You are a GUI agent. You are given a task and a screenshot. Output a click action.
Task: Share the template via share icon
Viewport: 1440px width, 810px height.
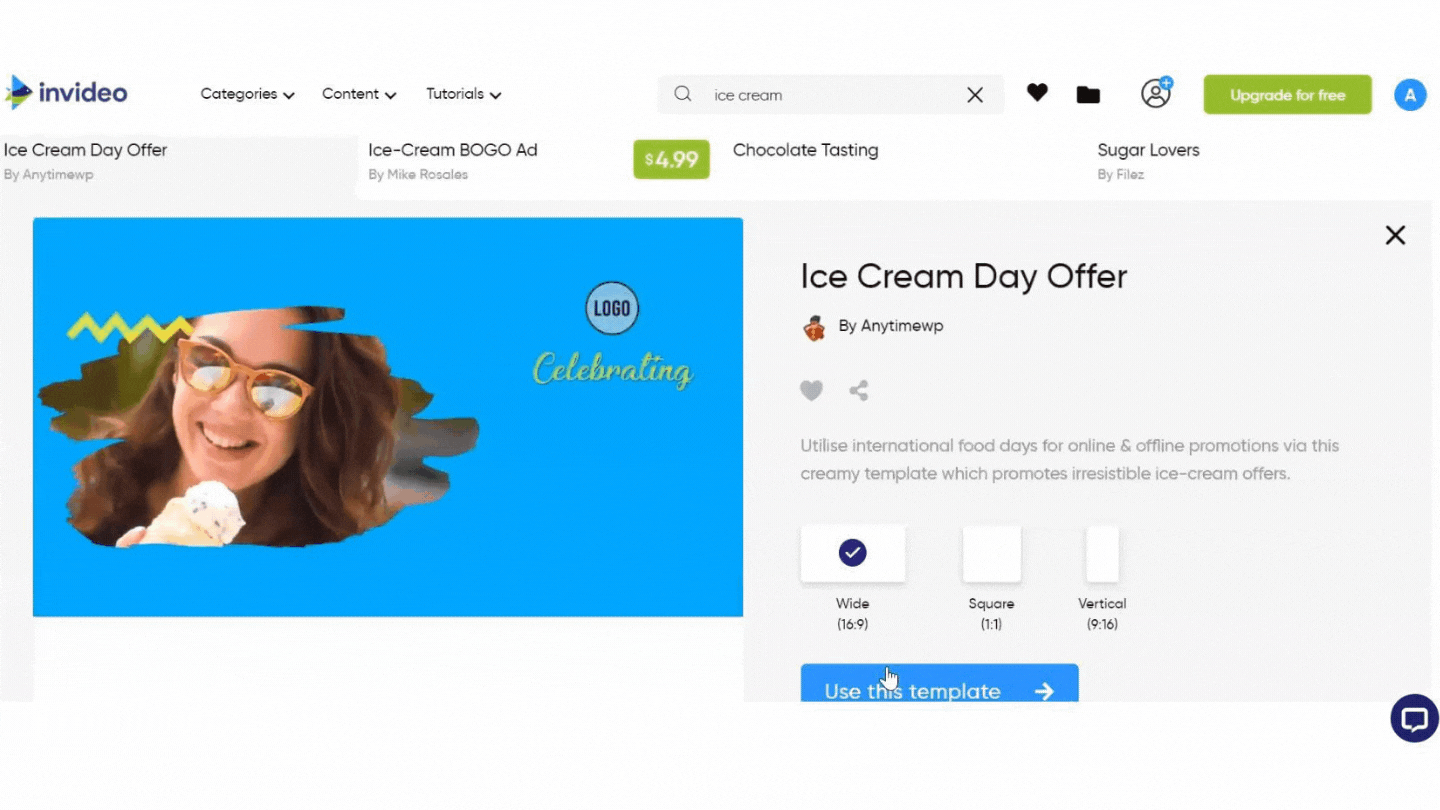(859, 391)
